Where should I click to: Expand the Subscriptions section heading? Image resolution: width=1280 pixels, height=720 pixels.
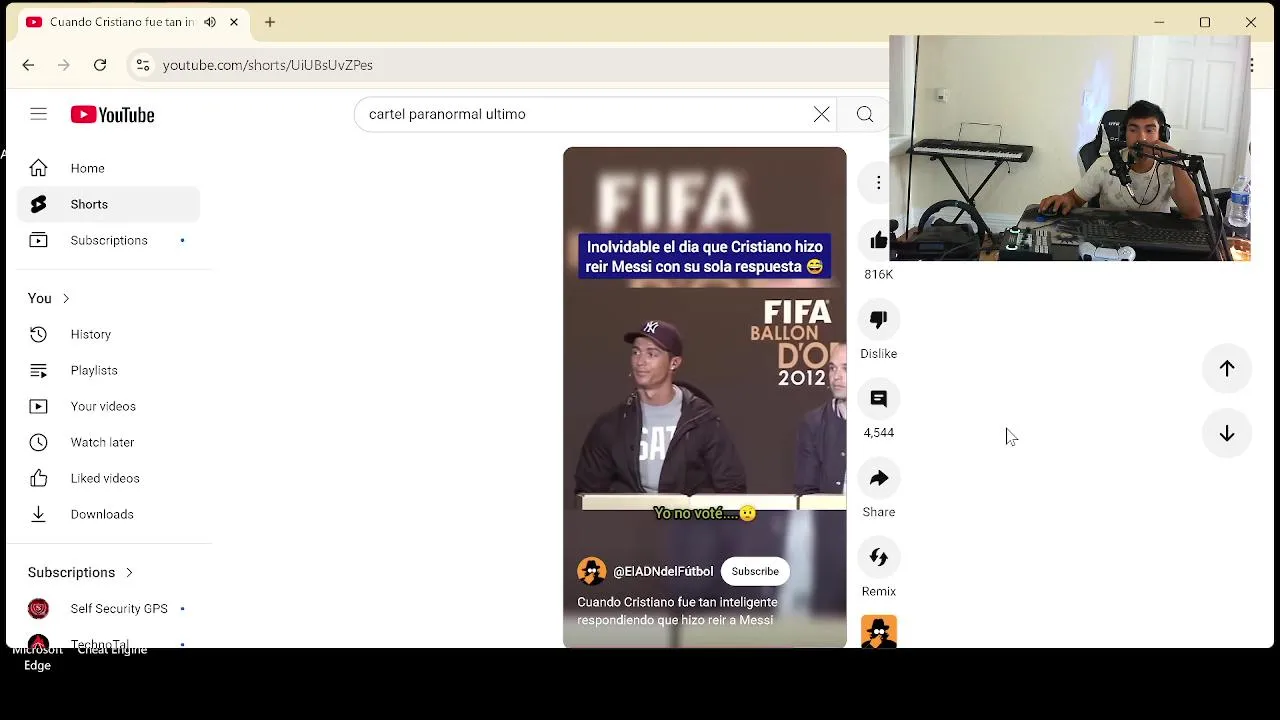81,572
